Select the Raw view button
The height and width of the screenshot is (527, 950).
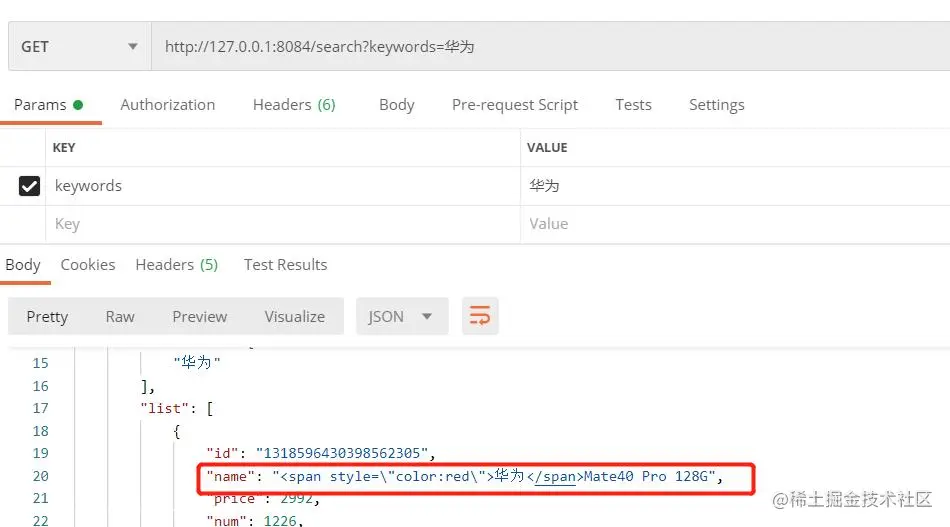coord(120,317)
